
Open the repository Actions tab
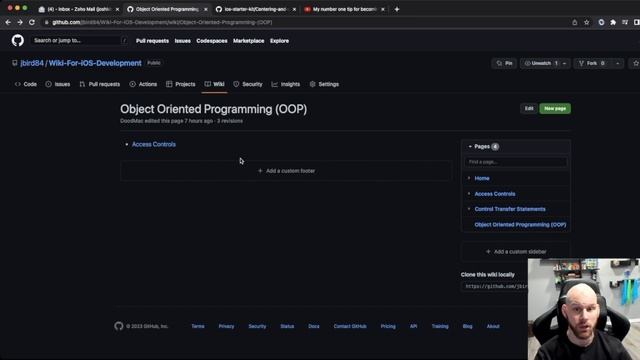click(143, 84)
